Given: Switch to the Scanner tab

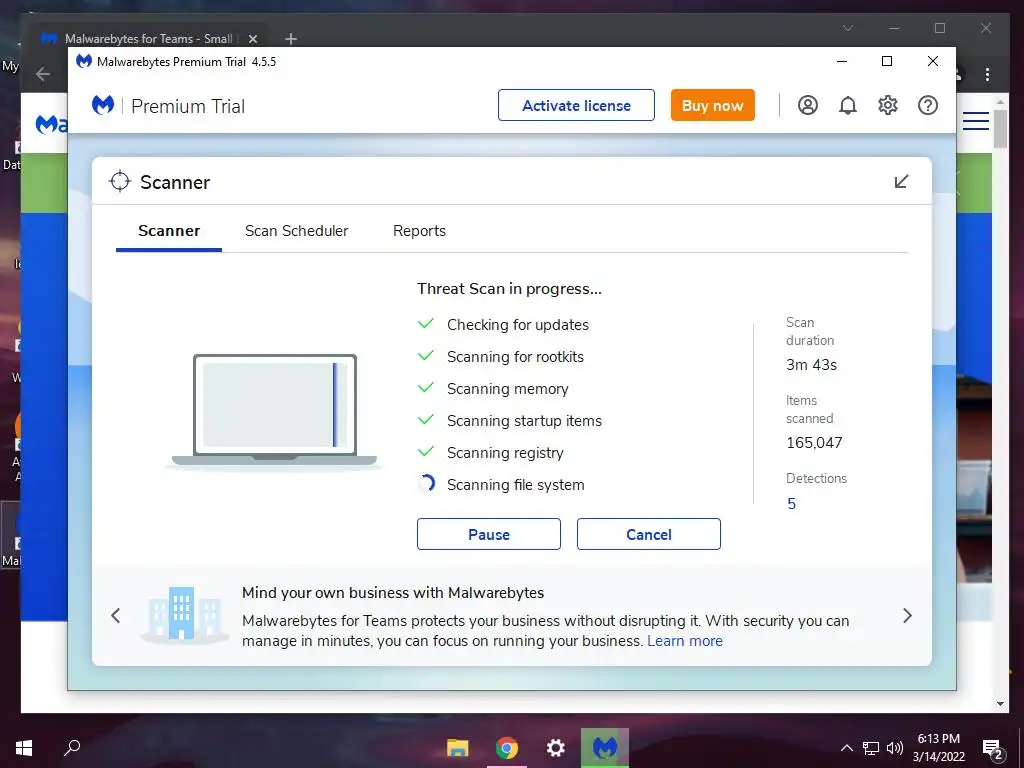Looking at the screenshot, I should click(x=169, y=231).
